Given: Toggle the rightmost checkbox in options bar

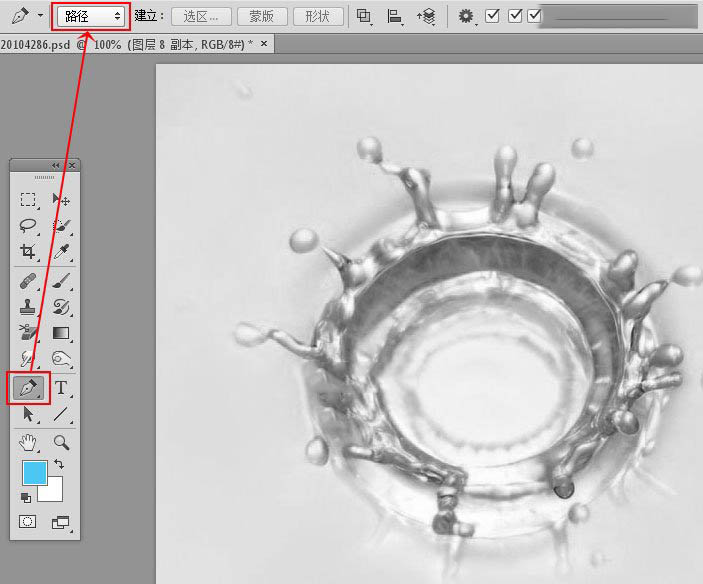Looking at the screenshot, I should click(x=534, y=16).
